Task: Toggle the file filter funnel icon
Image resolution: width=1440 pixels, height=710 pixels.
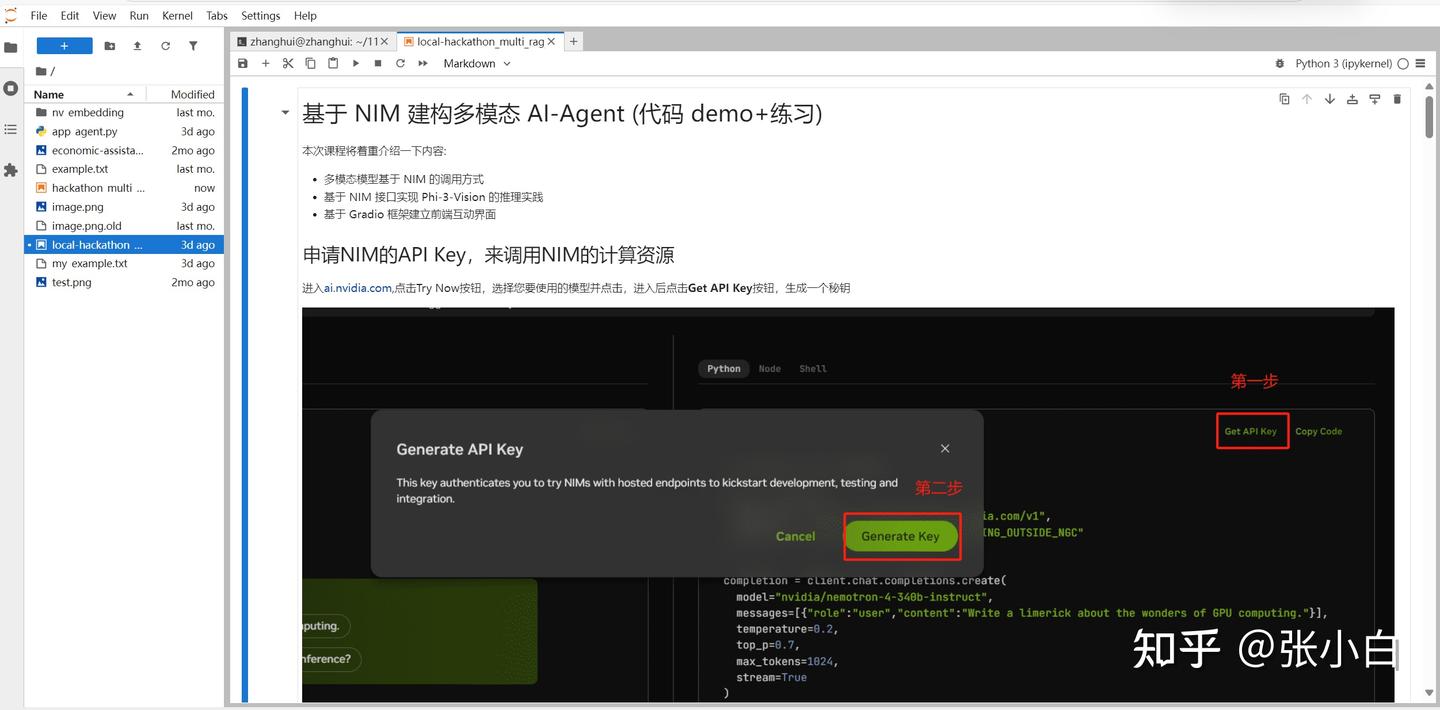Action: pos(193,46)
